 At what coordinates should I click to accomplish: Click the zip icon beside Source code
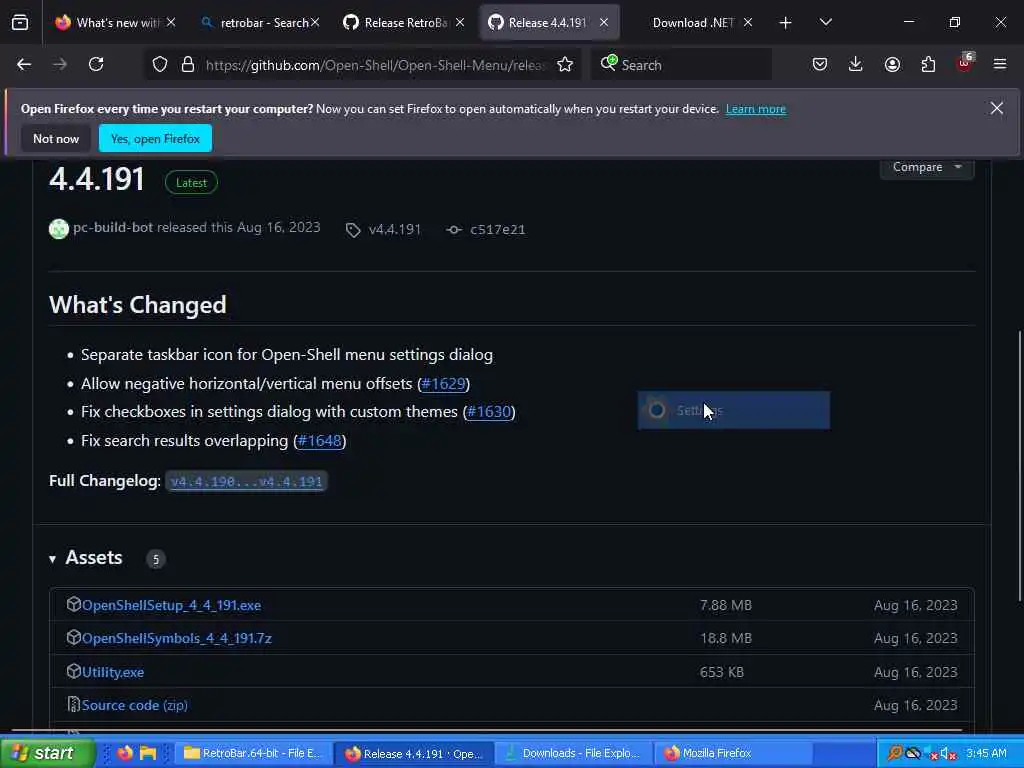[x=74, y=705]
